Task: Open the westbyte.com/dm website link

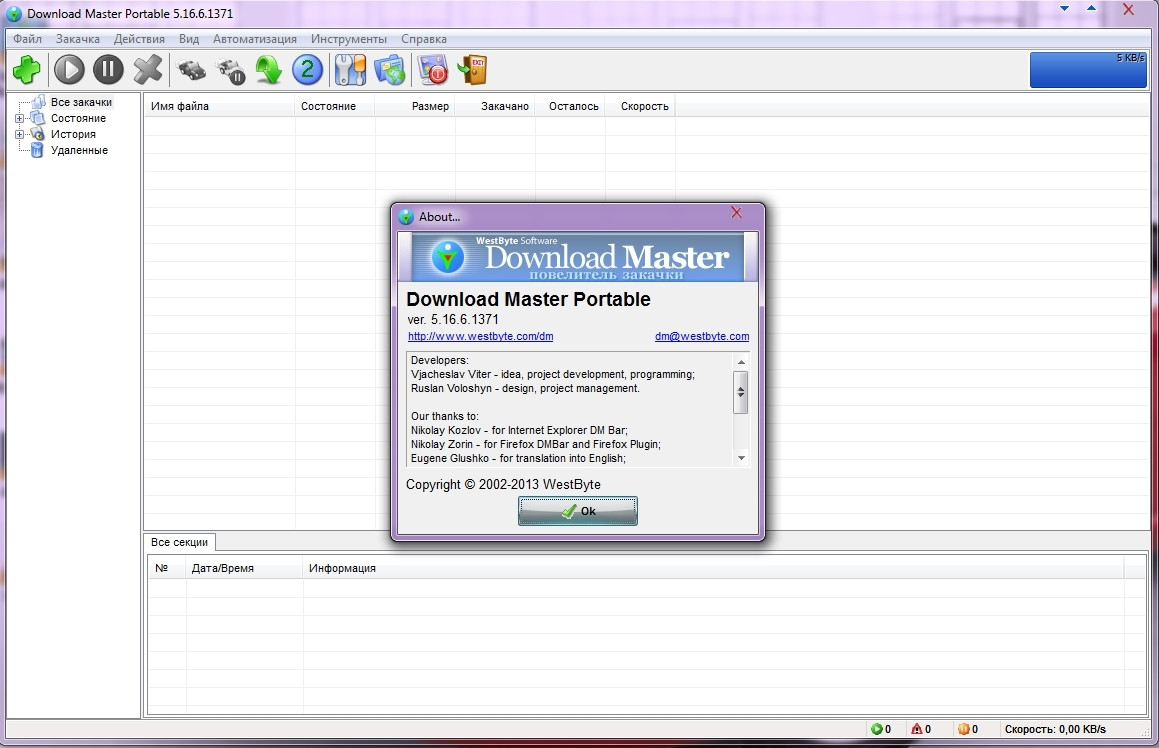Action: tap(480, 336)
